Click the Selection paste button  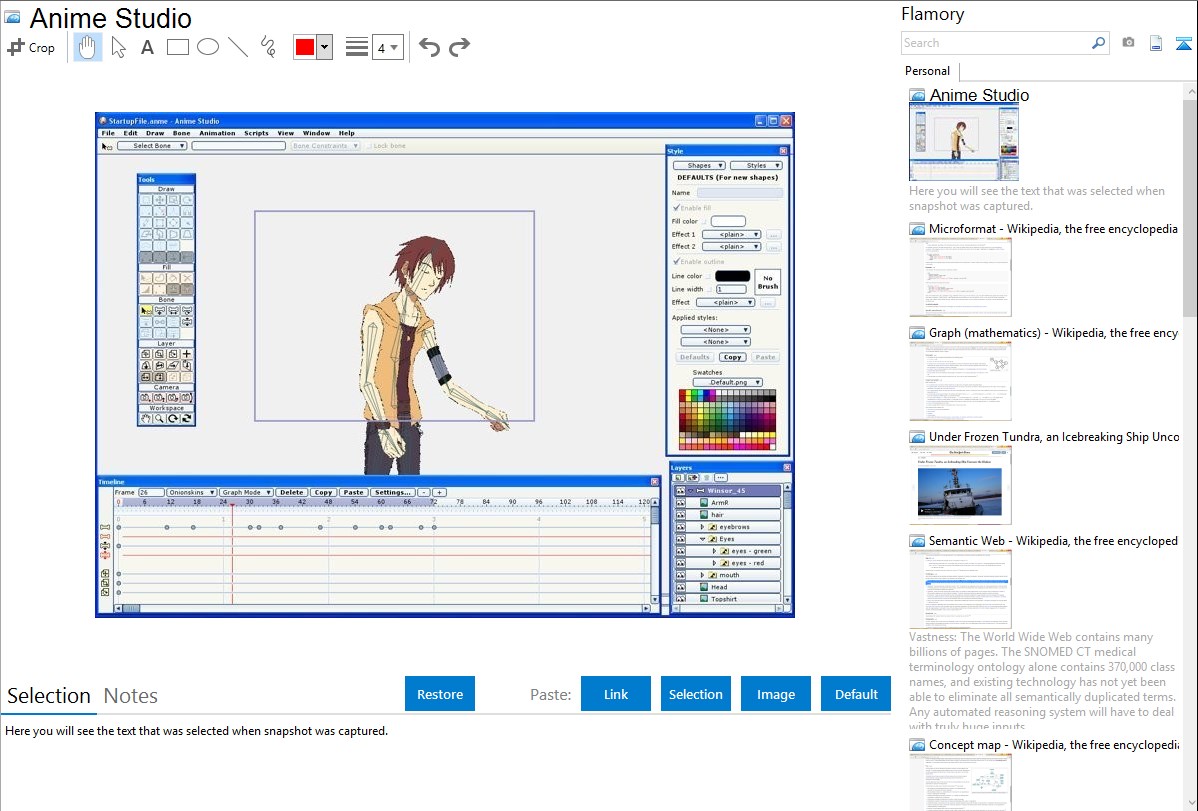pyautogui.click(x=696, y=694)
